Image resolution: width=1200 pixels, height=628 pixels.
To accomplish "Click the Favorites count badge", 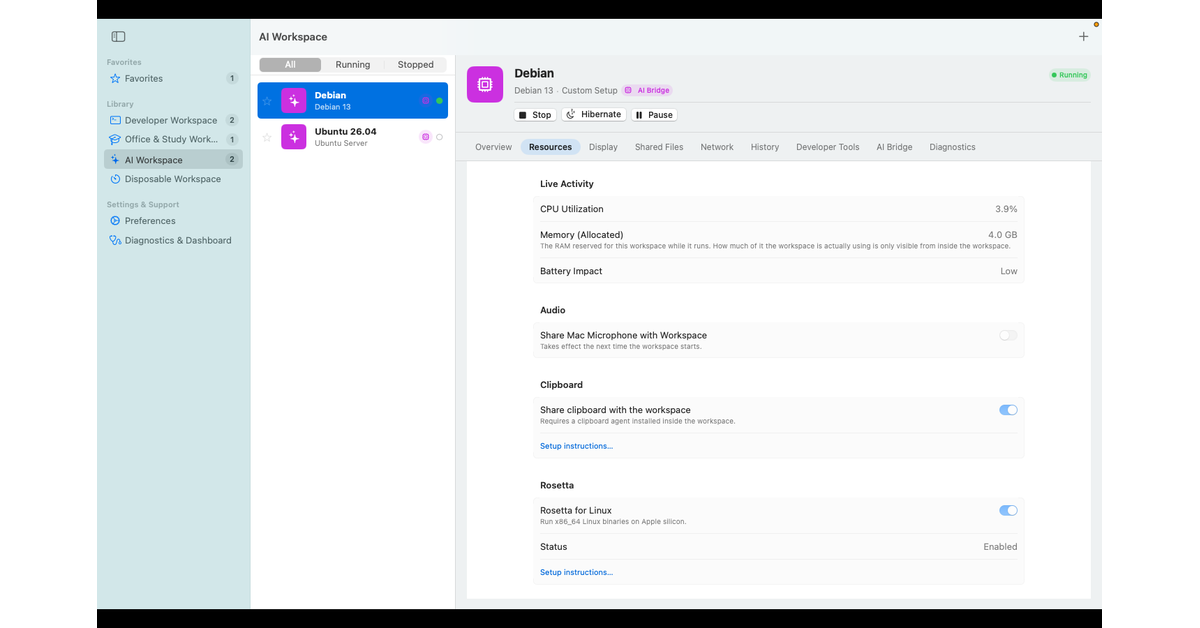I will [x=232, y=79].
